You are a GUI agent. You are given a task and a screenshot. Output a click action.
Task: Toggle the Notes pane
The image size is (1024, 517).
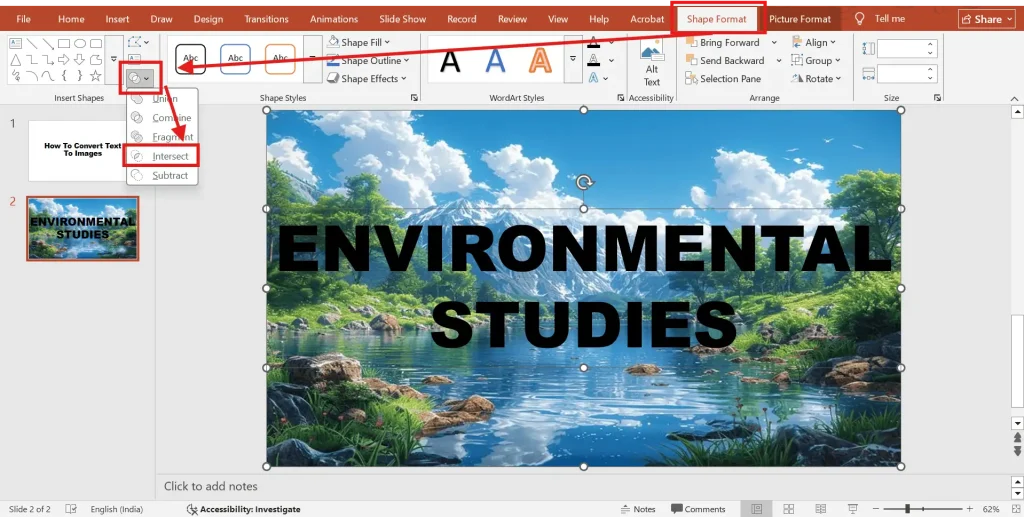(635, 509)
